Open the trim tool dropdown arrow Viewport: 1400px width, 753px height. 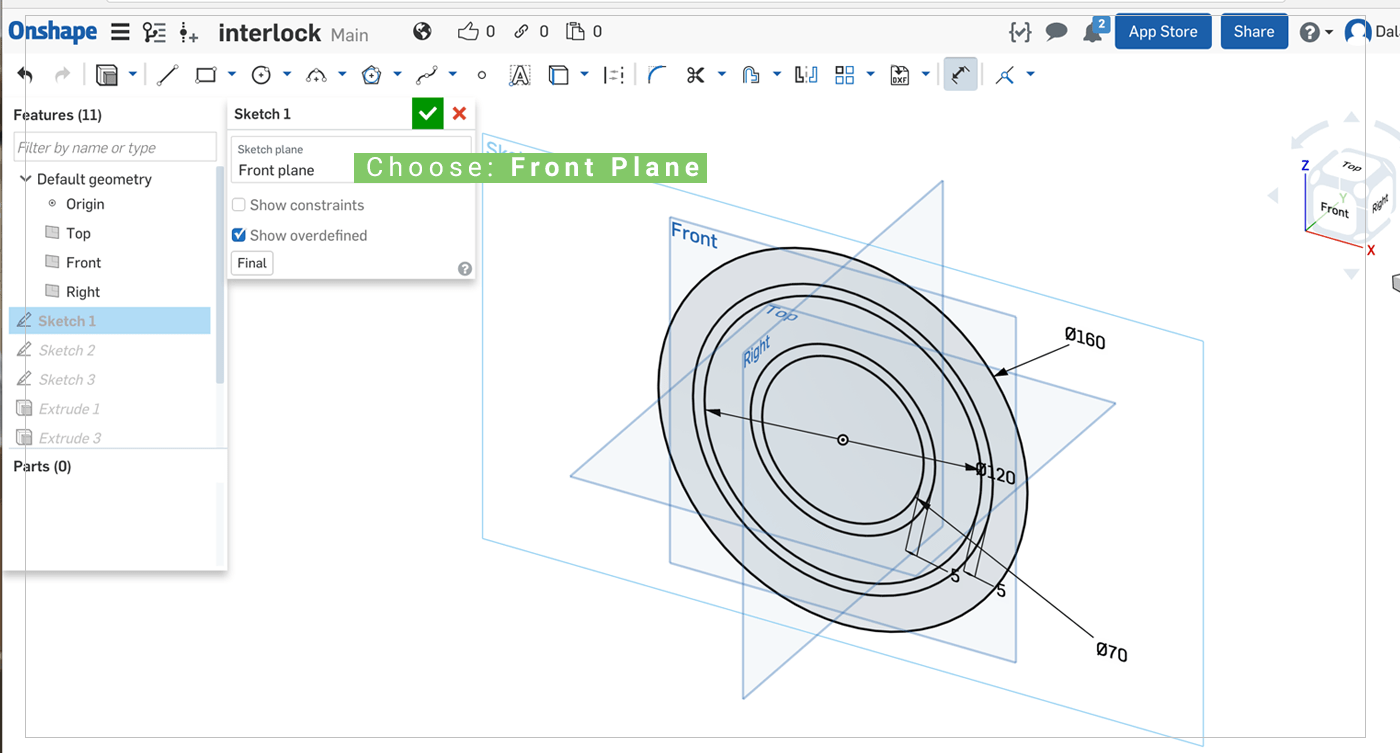click(x=722, y=75)
